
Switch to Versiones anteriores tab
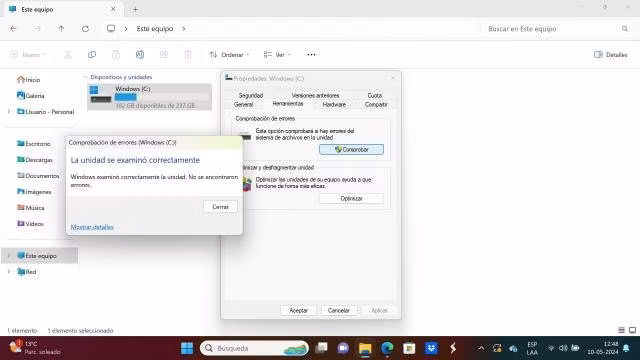tap(315, 95)
